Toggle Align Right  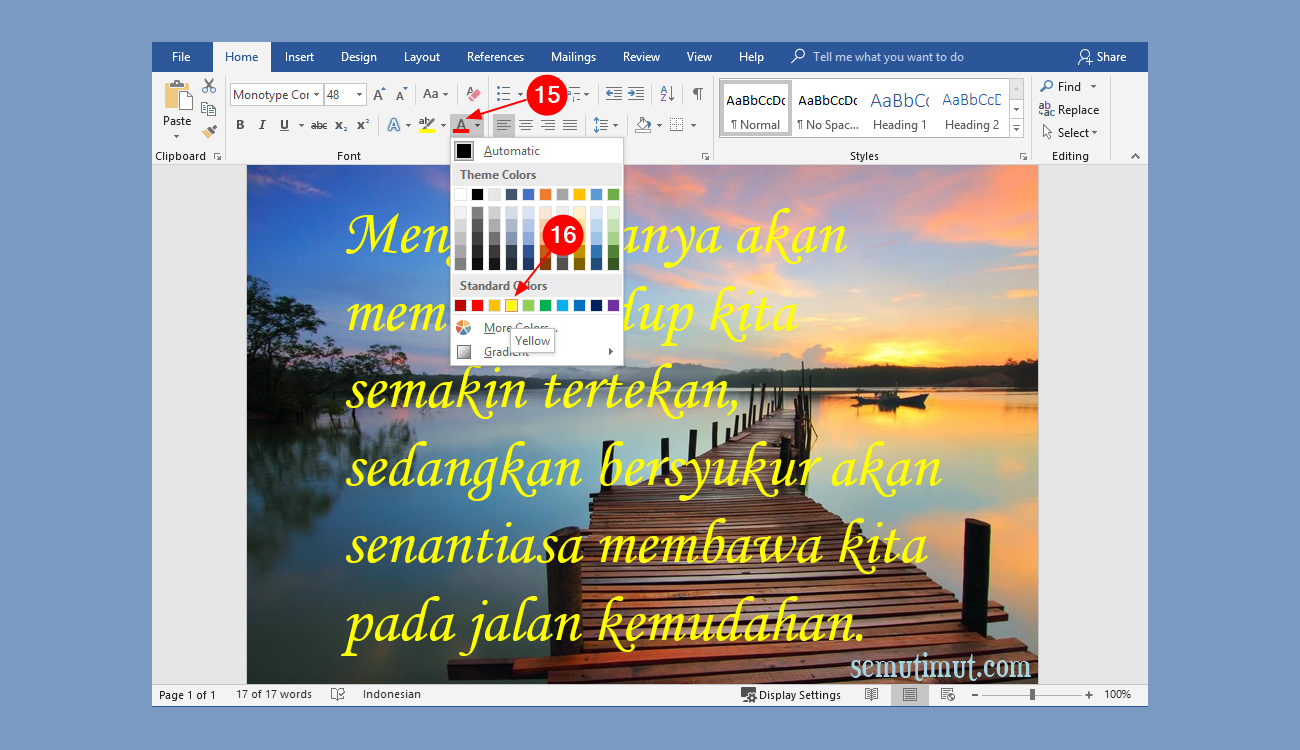(548, 125)
